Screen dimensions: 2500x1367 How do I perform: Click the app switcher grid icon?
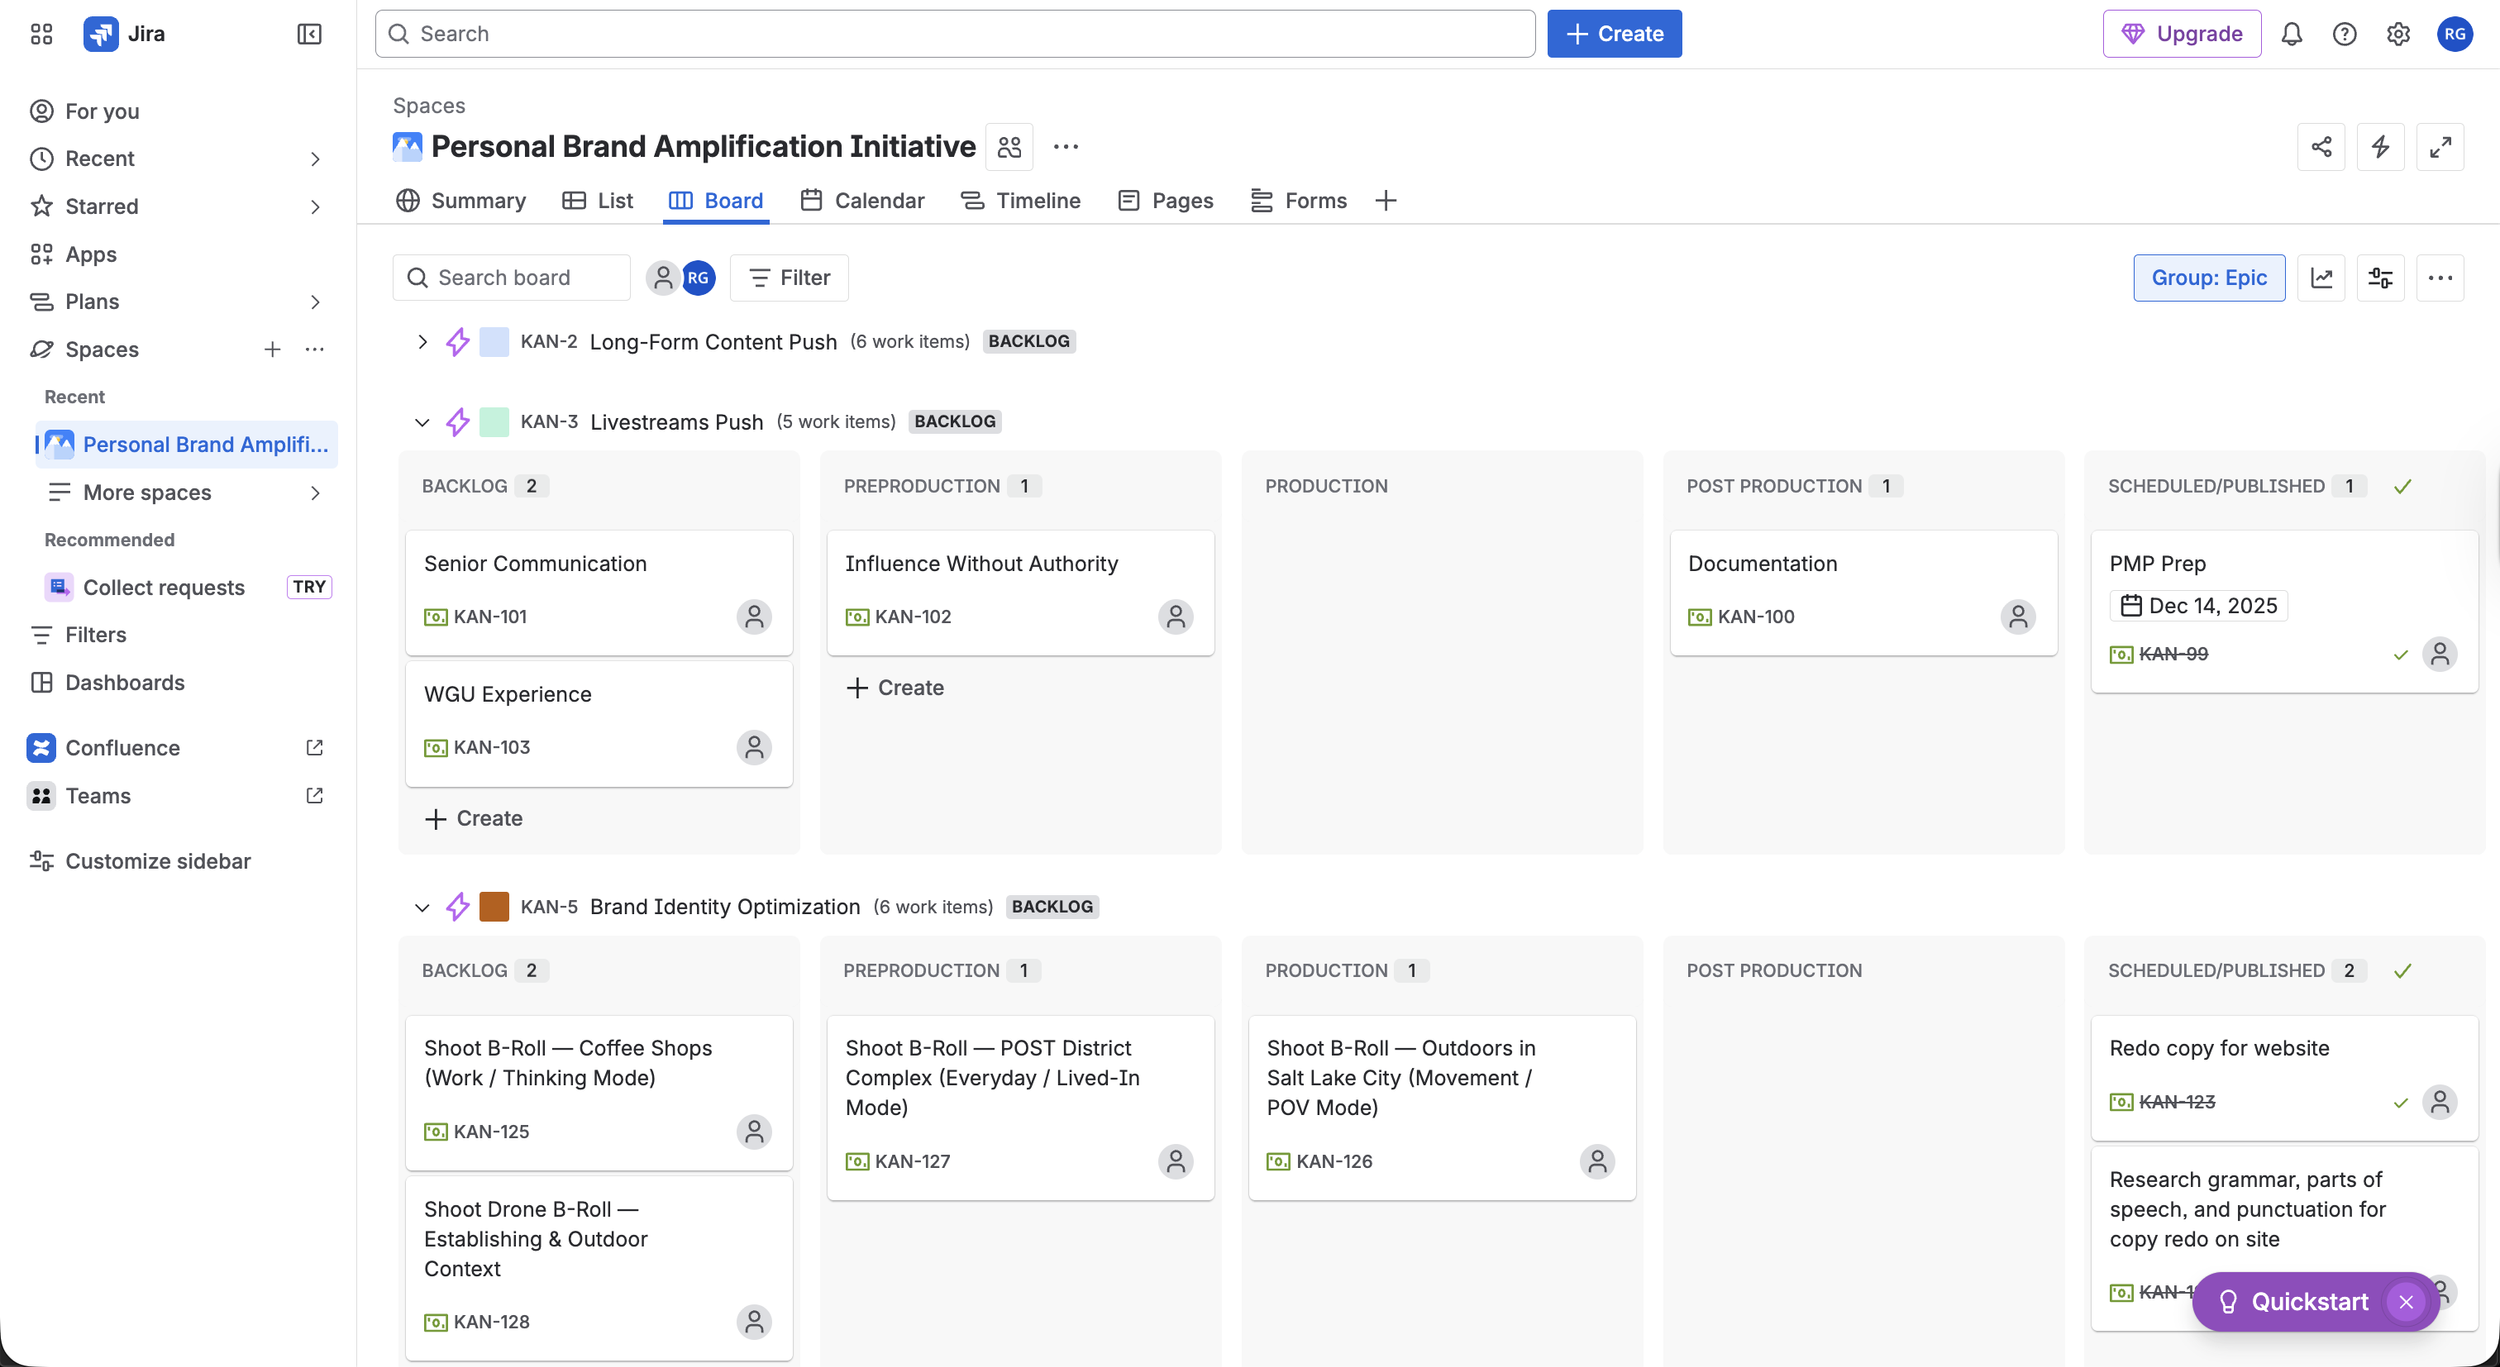point(41,33)
